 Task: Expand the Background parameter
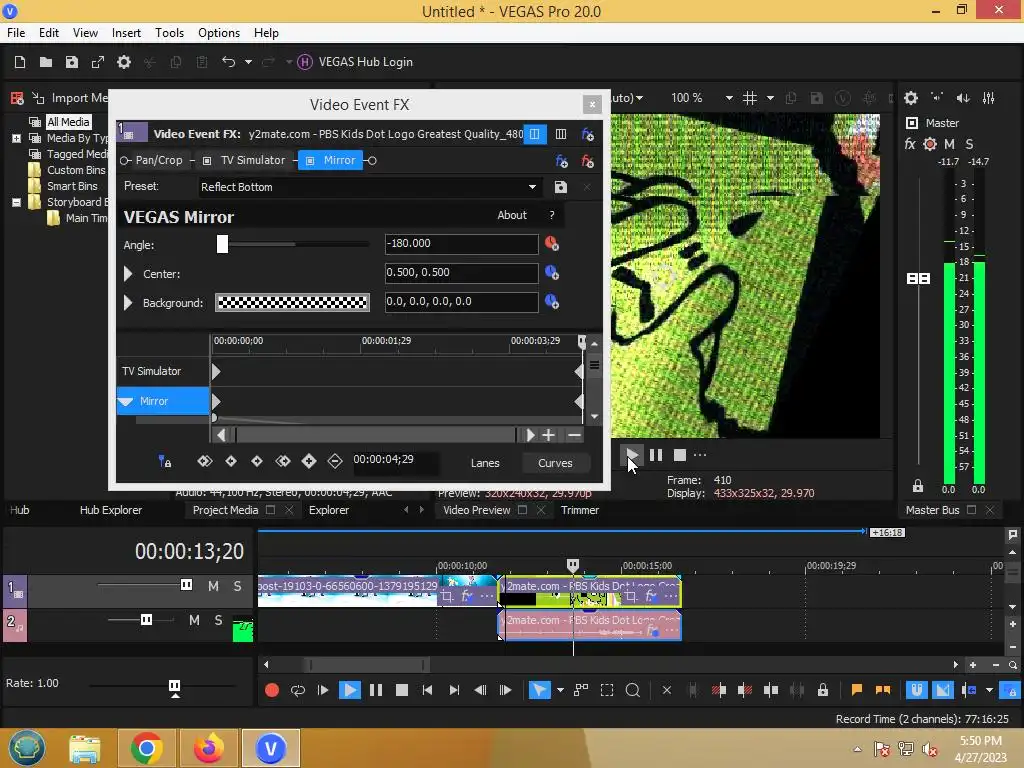129,303
